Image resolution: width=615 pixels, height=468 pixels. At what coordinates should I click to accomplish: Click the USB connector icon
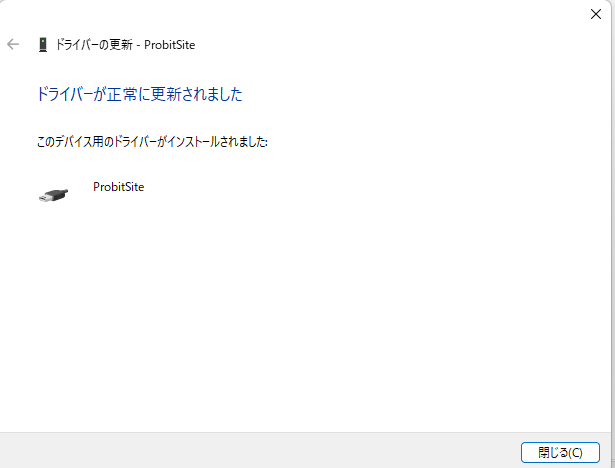point(53,195)
